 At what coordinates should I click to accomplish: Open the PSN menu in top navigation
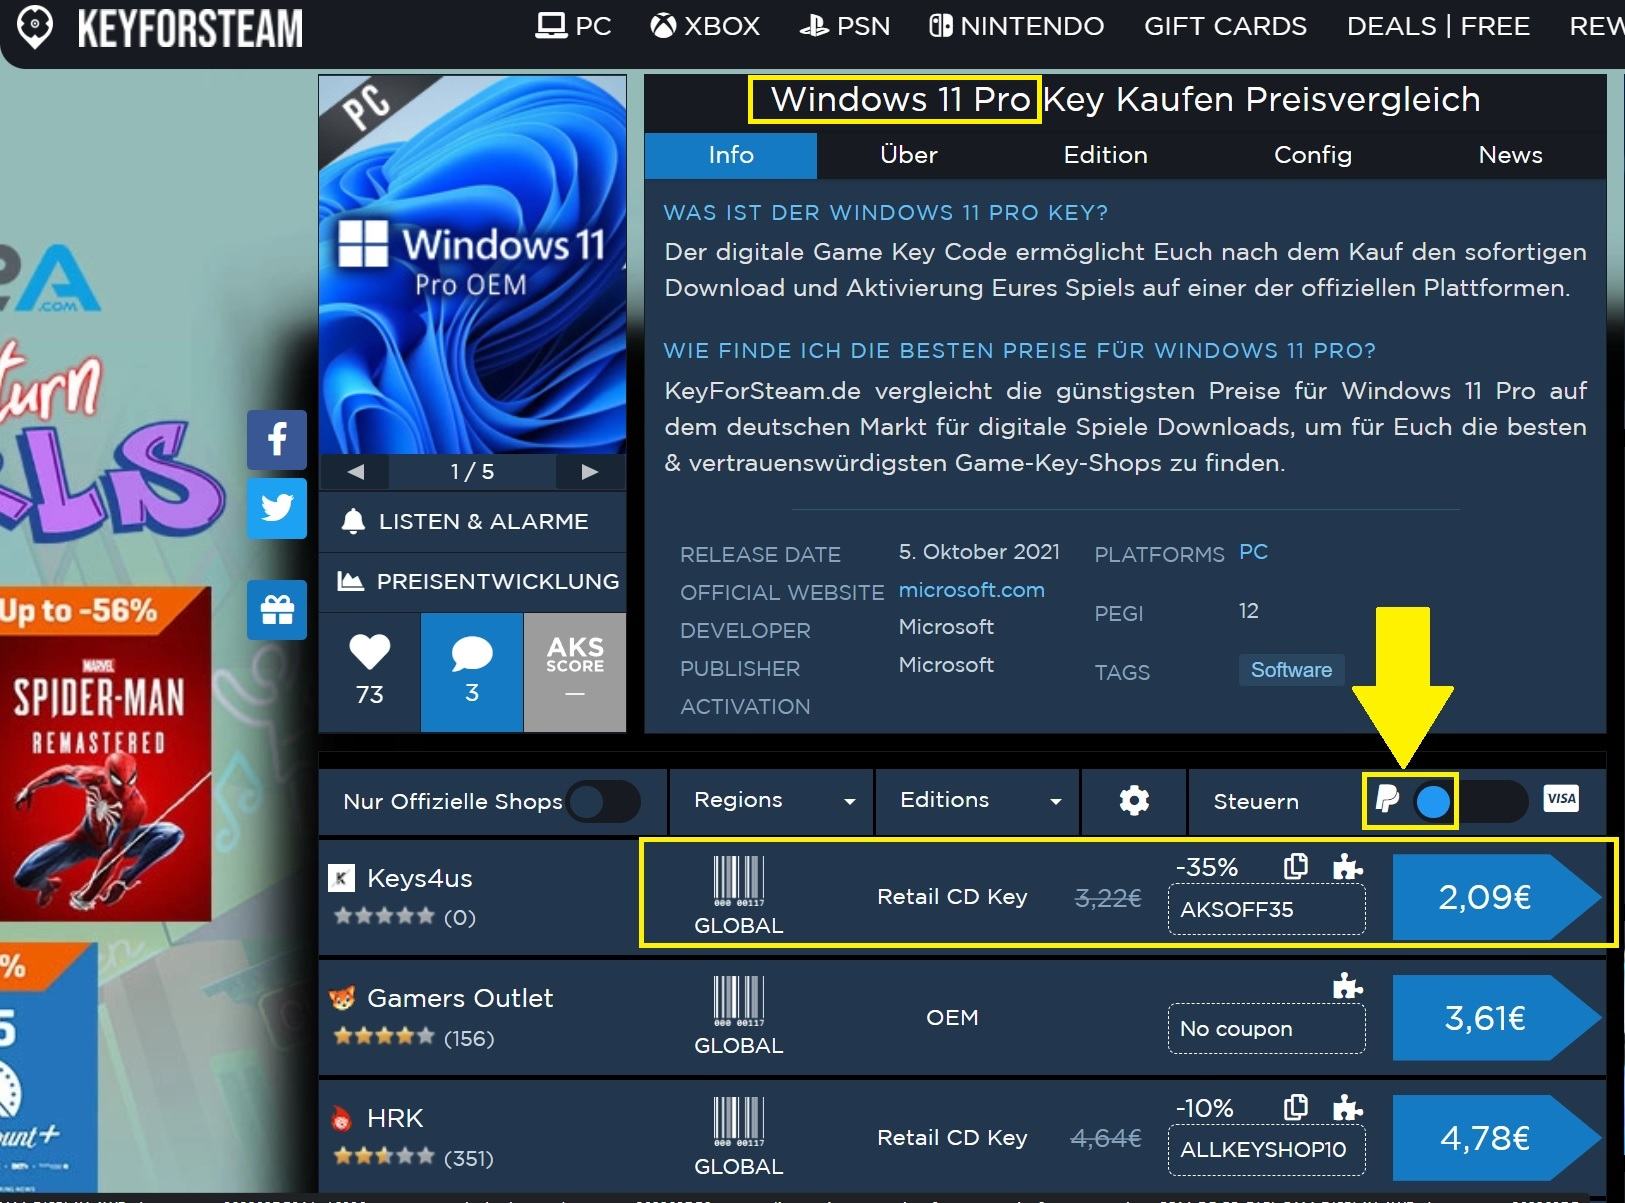pos(845,26)
